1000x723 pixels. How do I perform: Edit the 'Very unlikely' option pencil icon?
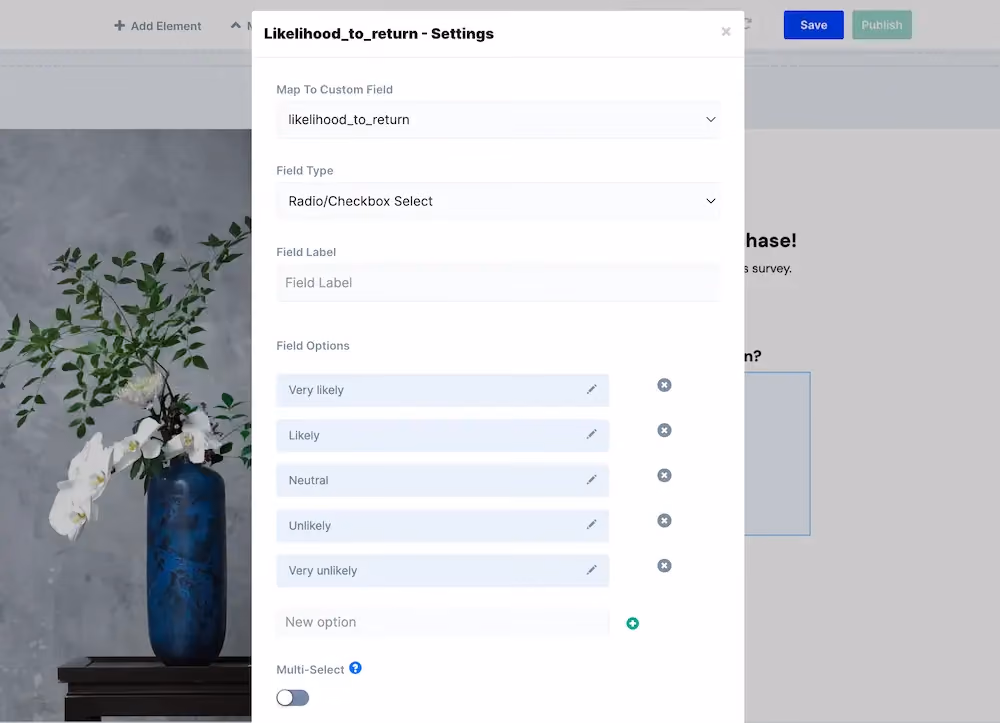click(592, 570)
